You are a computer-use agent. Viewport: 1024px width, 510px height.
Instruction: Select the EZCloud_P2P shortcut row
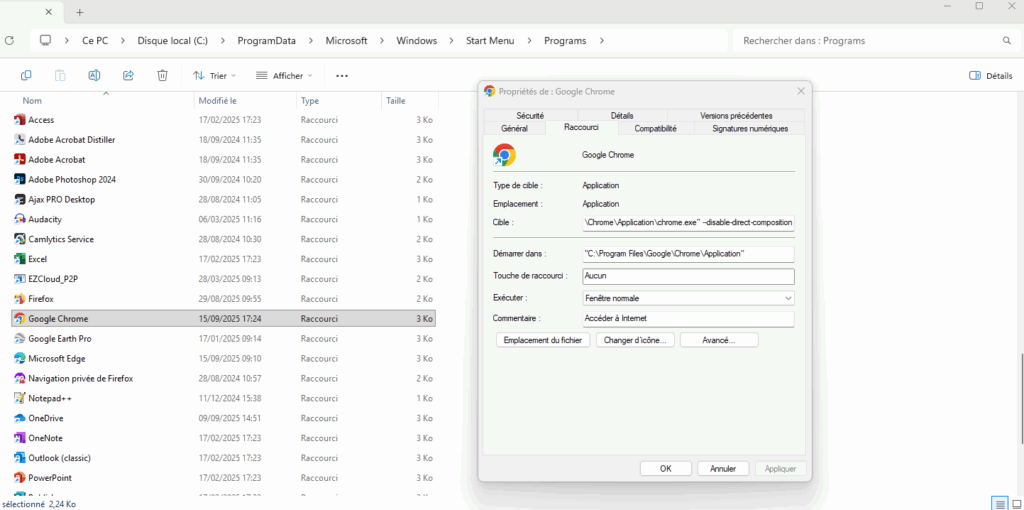(224, 279)
